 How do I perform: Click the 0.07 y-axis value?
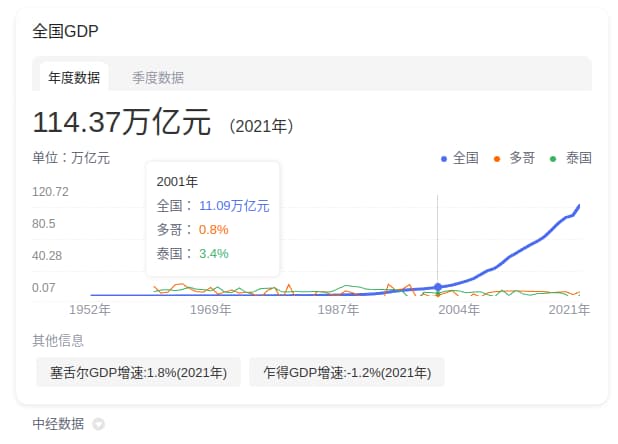(x=44, y=288)
